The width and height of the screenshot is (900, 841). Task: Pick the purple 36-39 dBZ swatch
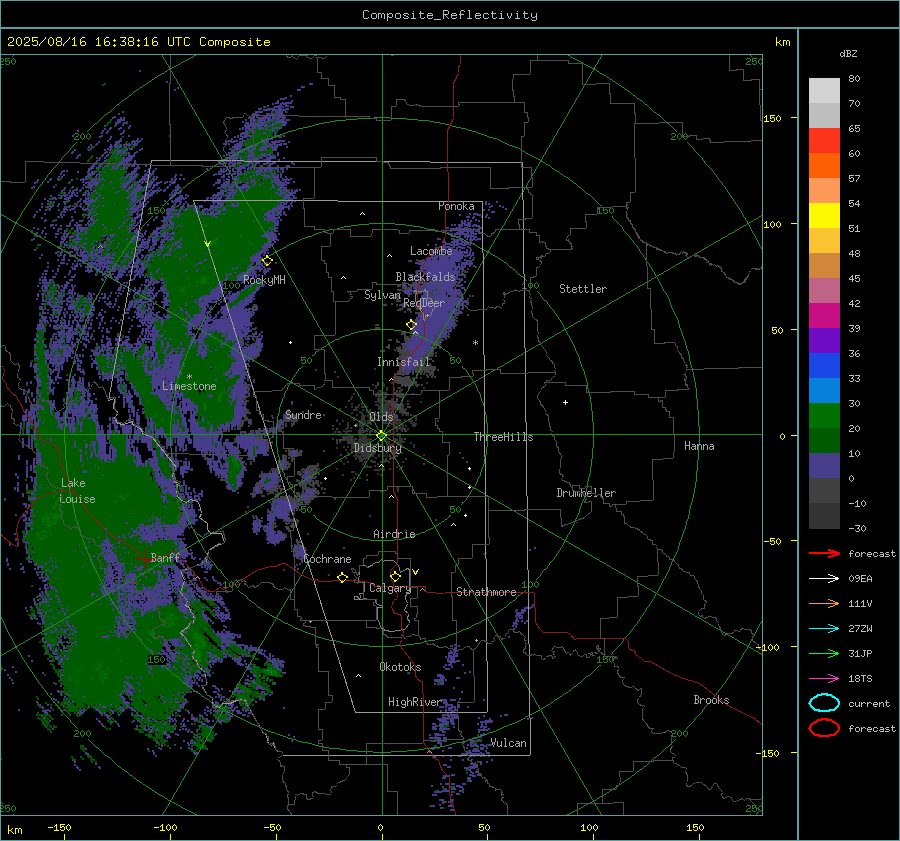click(x=824, y=340)
